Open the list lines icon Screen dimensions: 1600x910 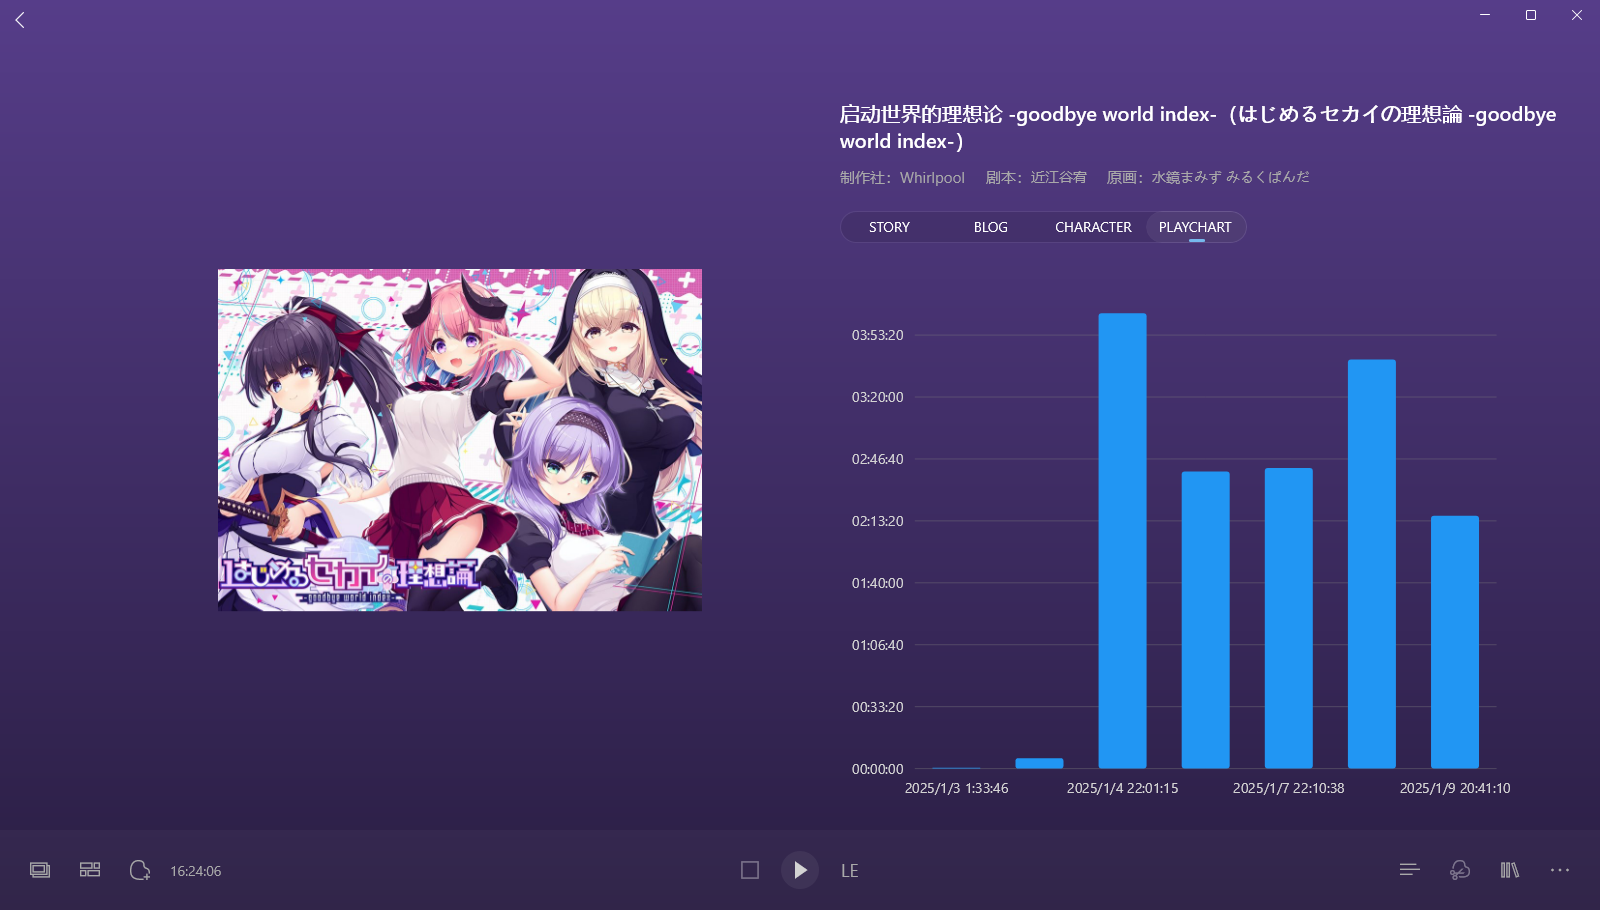coord(1410,870)
